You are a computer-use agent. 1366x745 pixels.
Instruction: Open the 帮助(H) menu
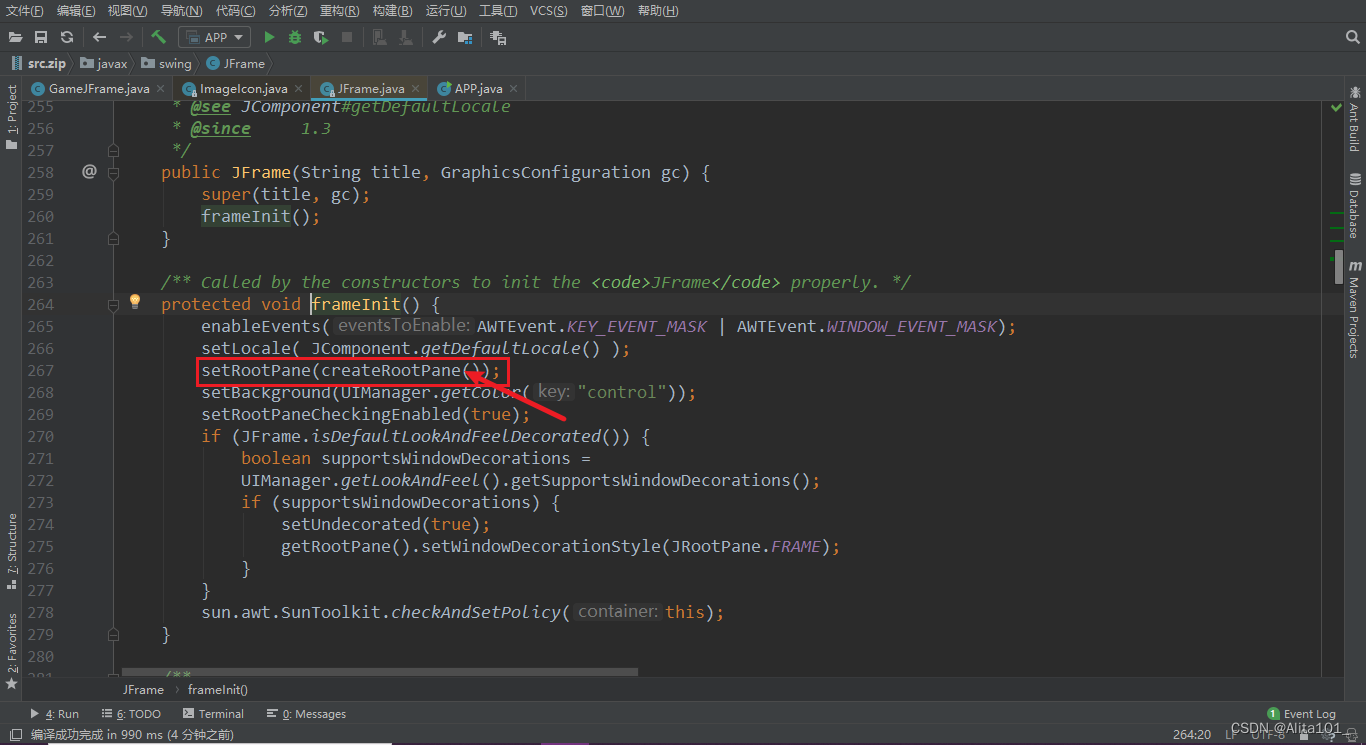click(x=658, y=10)
